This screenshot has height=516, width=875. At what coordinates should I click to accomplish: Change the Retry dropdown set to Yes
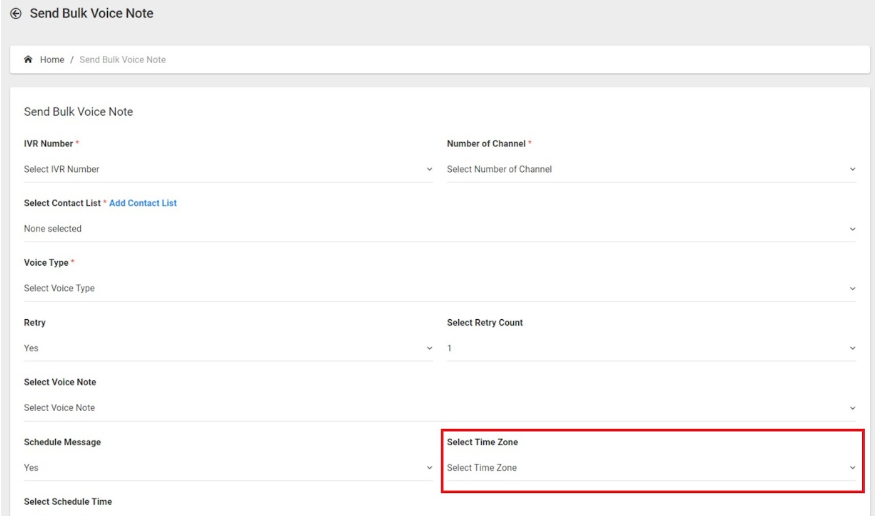[x=228, y=348]
